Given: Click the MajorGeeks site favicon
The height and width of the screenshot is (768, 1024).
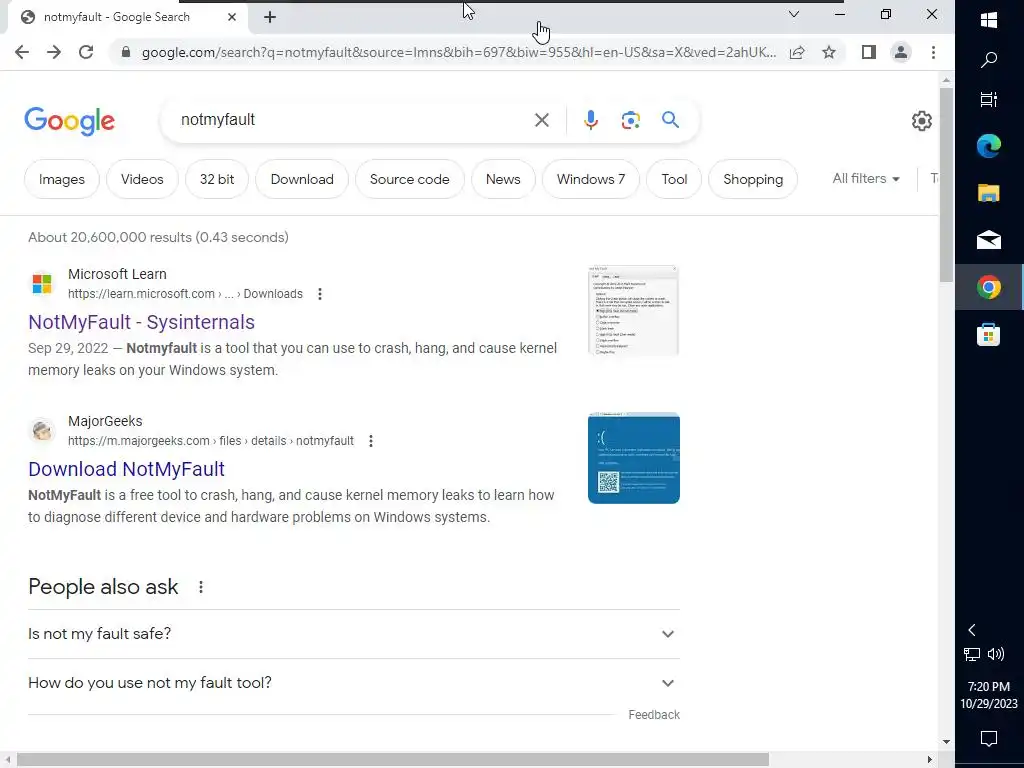Looking at the screenshot, I should pyautogui.click(x=42, y=431).
